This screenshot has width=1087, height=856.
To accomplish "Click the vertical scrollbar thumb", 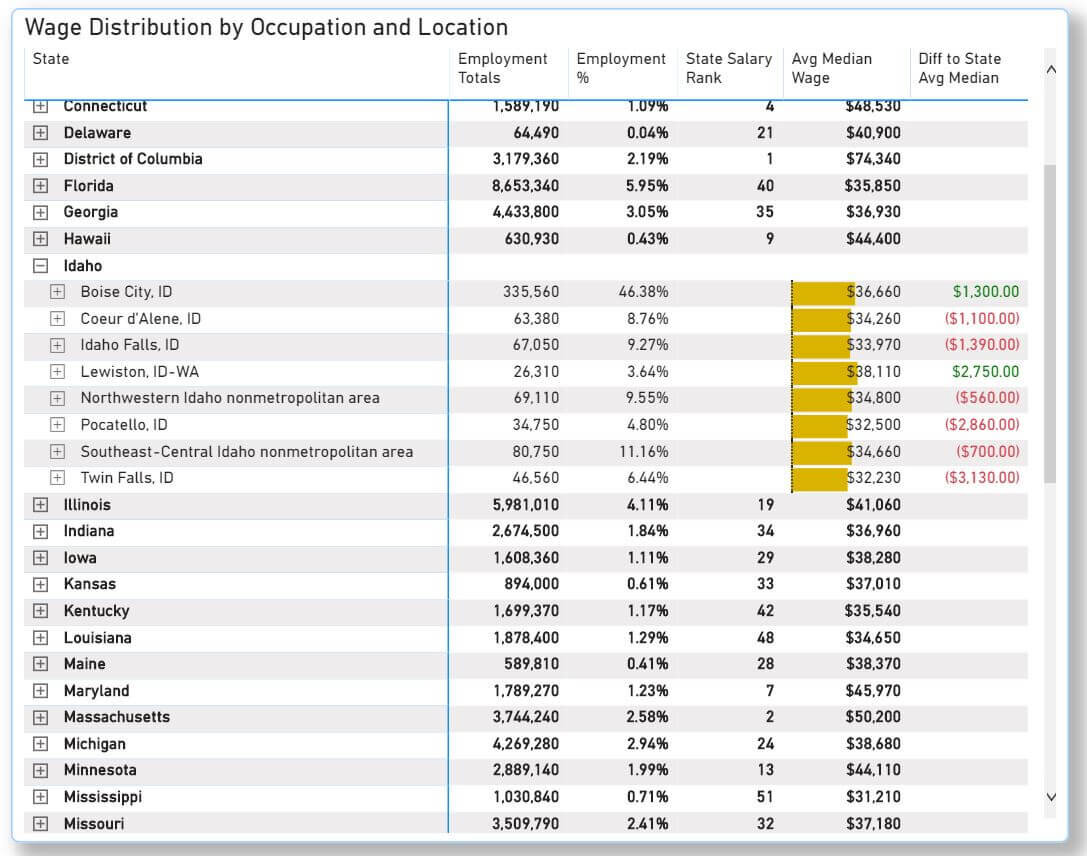I will (1050, 324).
